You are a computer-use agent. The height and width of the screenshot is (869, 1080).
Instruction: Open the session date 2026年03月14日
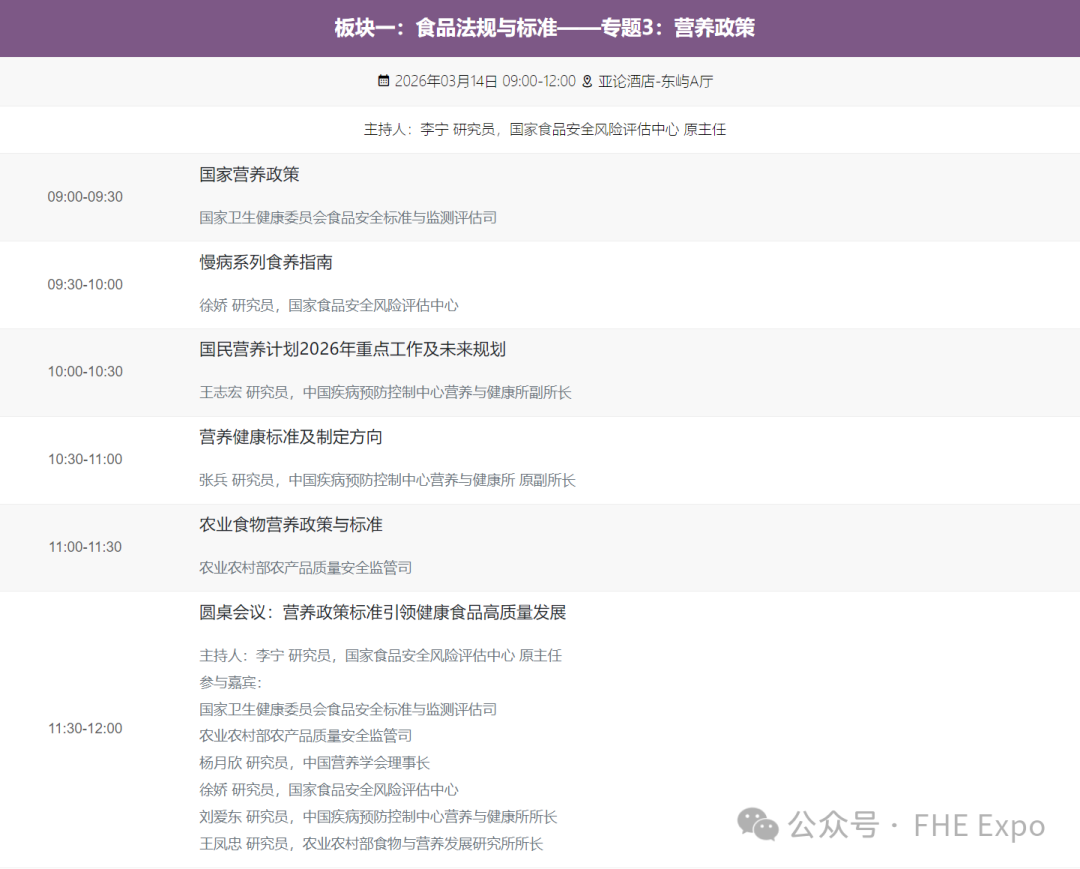tap(448, 82)
